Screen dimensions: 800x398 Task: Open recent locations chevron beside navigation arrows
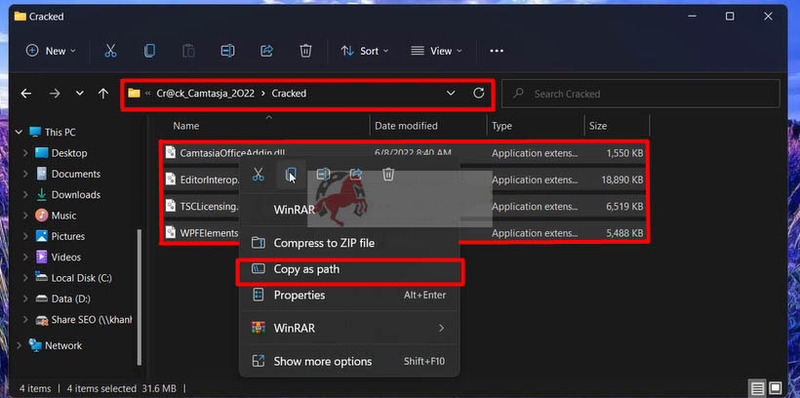[x=80, y=93]
